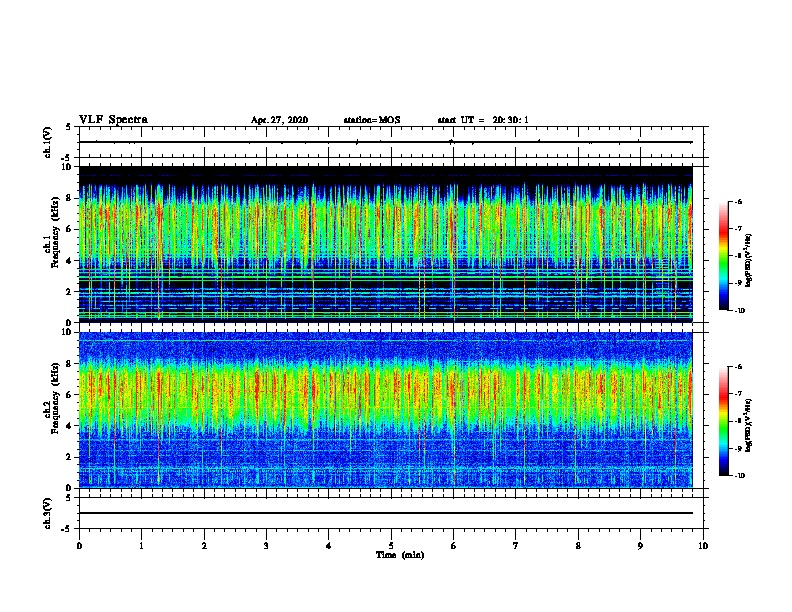The image size is (792, 612).
Task: Click the -10 tick on ch.1 colorbar
Action: point(739,310)
